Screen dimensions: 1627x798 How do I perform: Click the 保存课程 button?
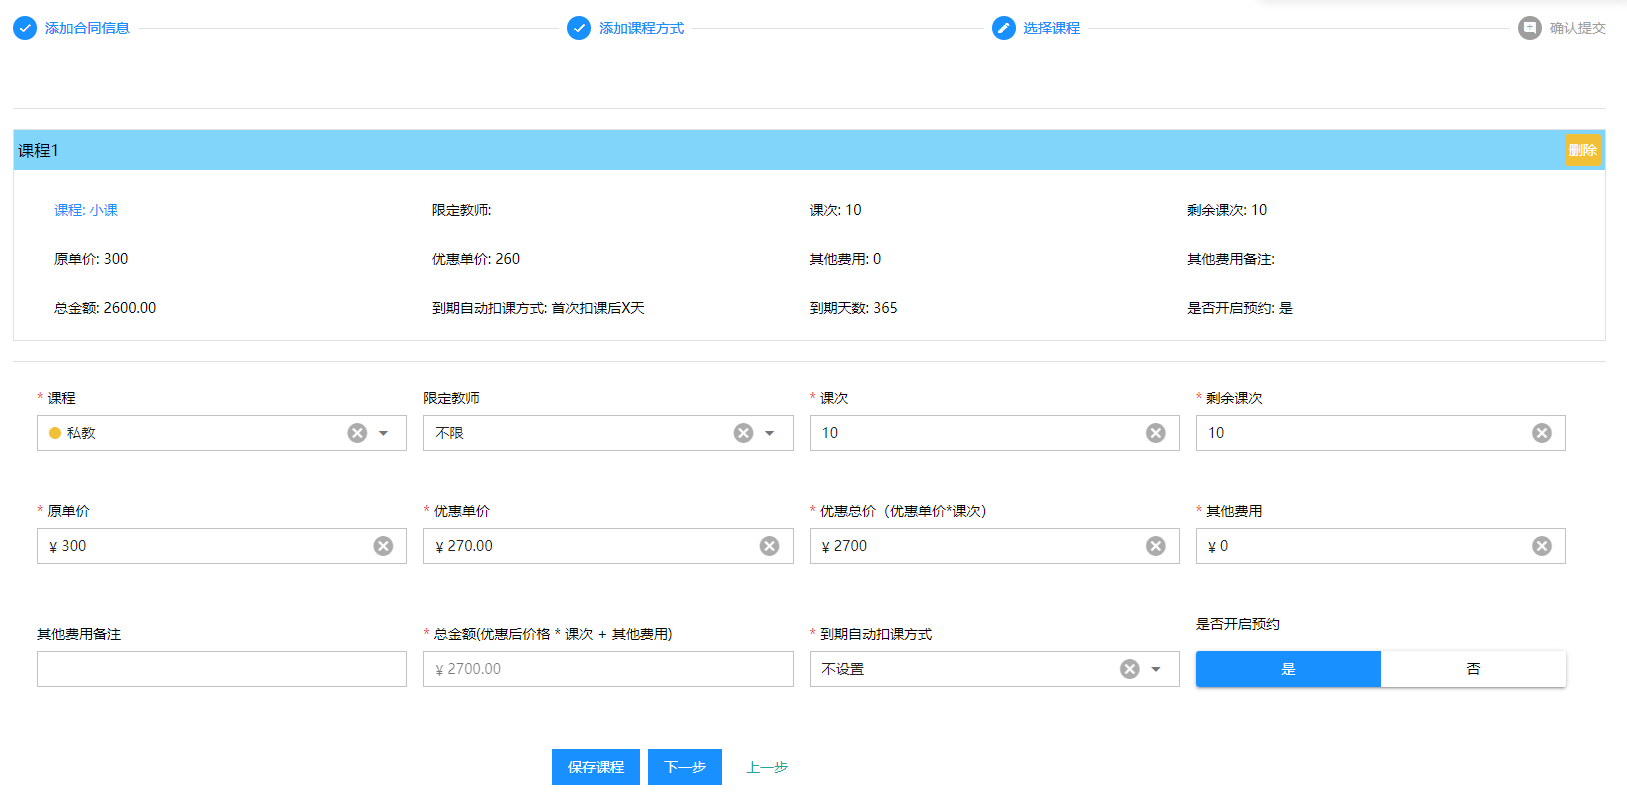tap(595, 767)
